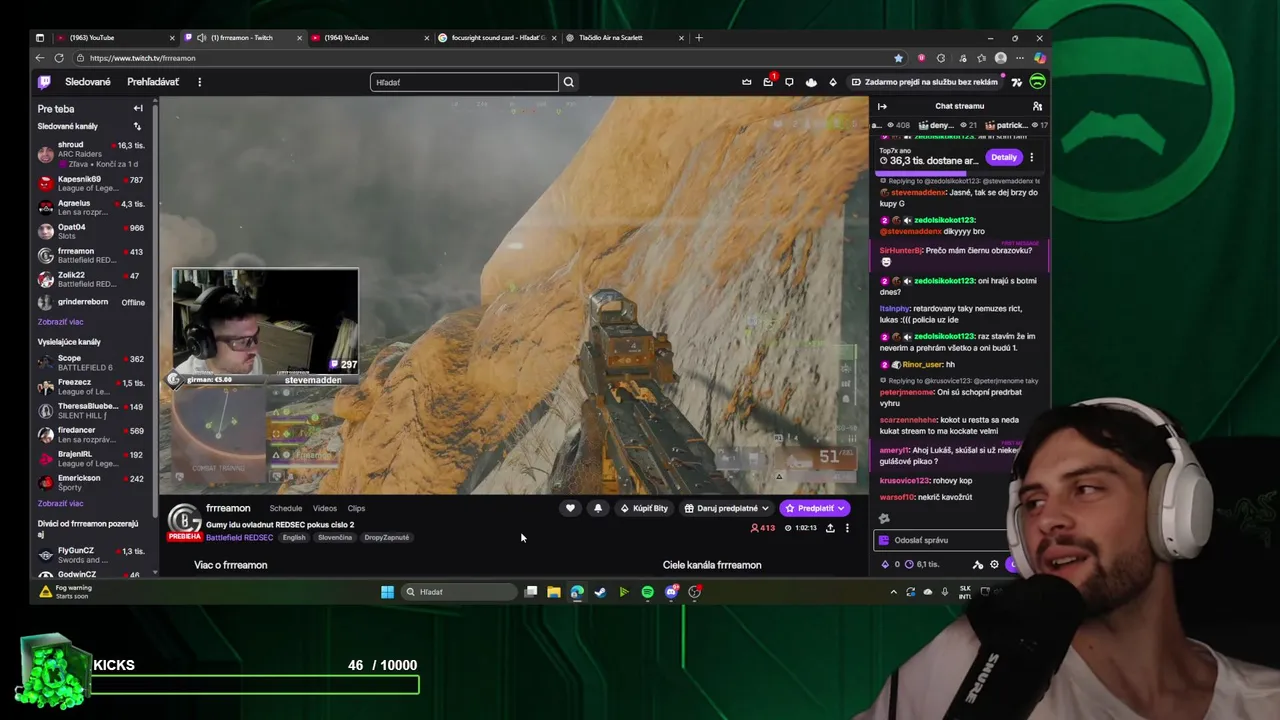Click Sledované in top navigation
1280x720 pixels.
coord(88,82)
